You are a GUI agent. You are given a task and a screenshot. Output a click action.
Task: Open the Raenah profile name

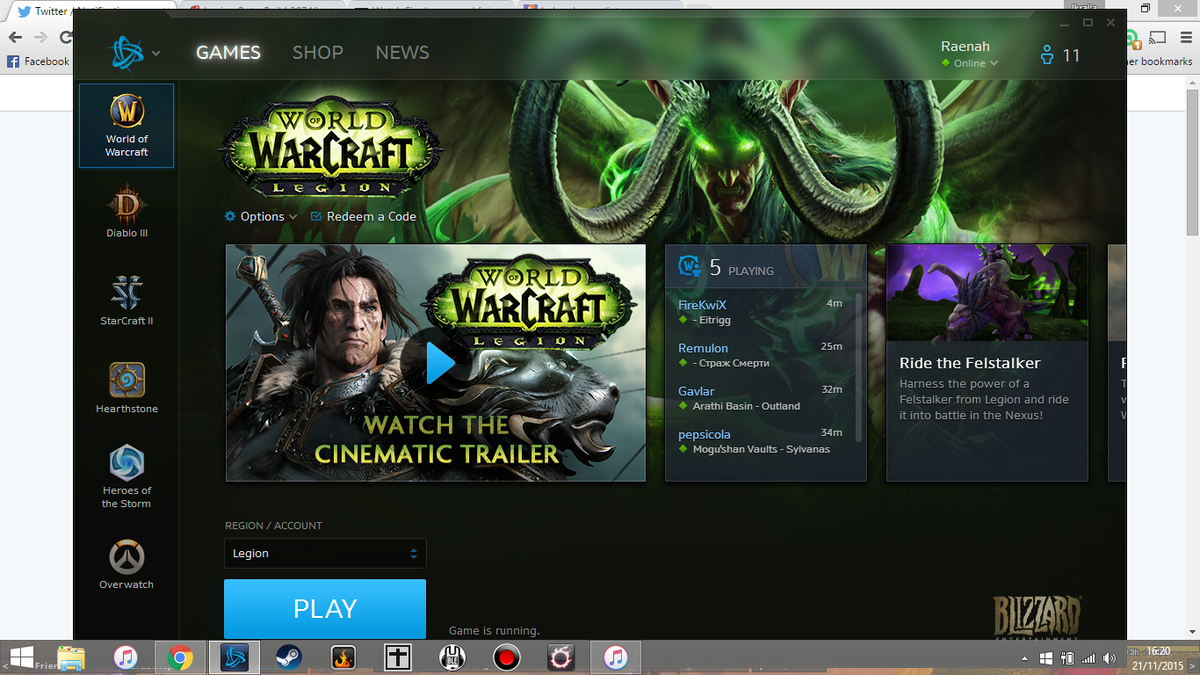coord(964,46)
